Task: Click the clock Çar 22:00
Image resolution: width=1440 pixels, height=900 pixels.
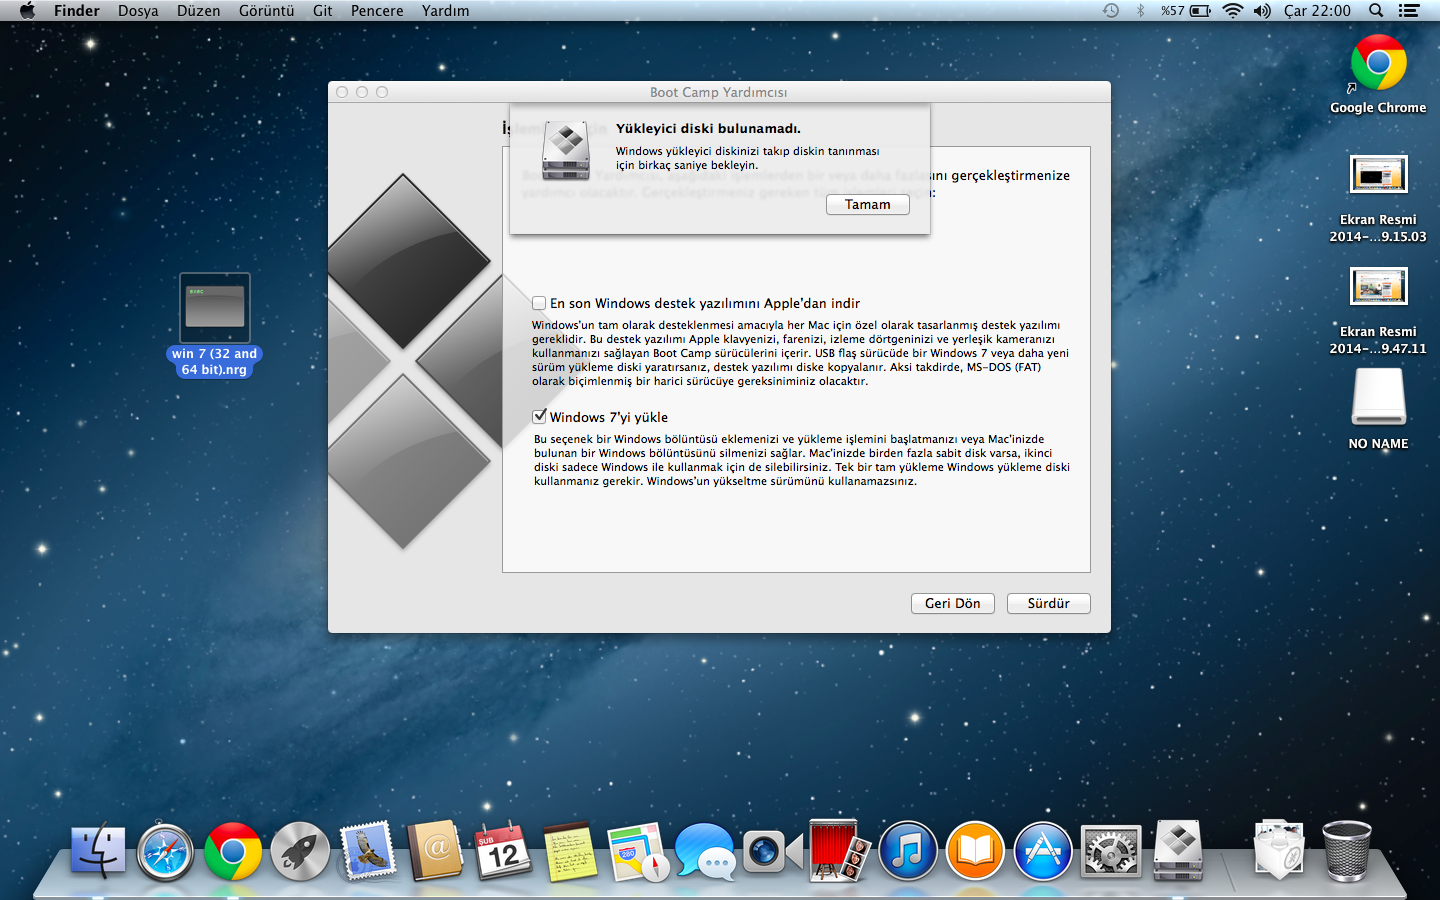Action: pyautogui.click(x=1317, y=11)
